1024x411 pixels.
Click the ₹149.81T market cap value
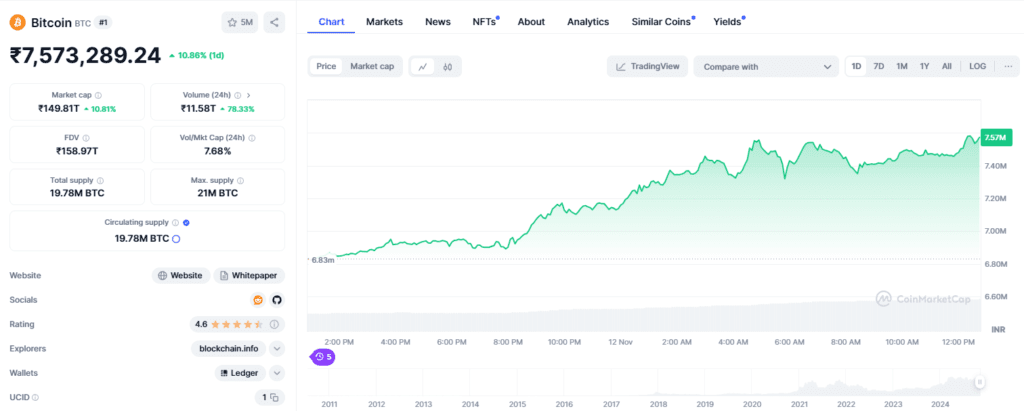click(59, 108)
